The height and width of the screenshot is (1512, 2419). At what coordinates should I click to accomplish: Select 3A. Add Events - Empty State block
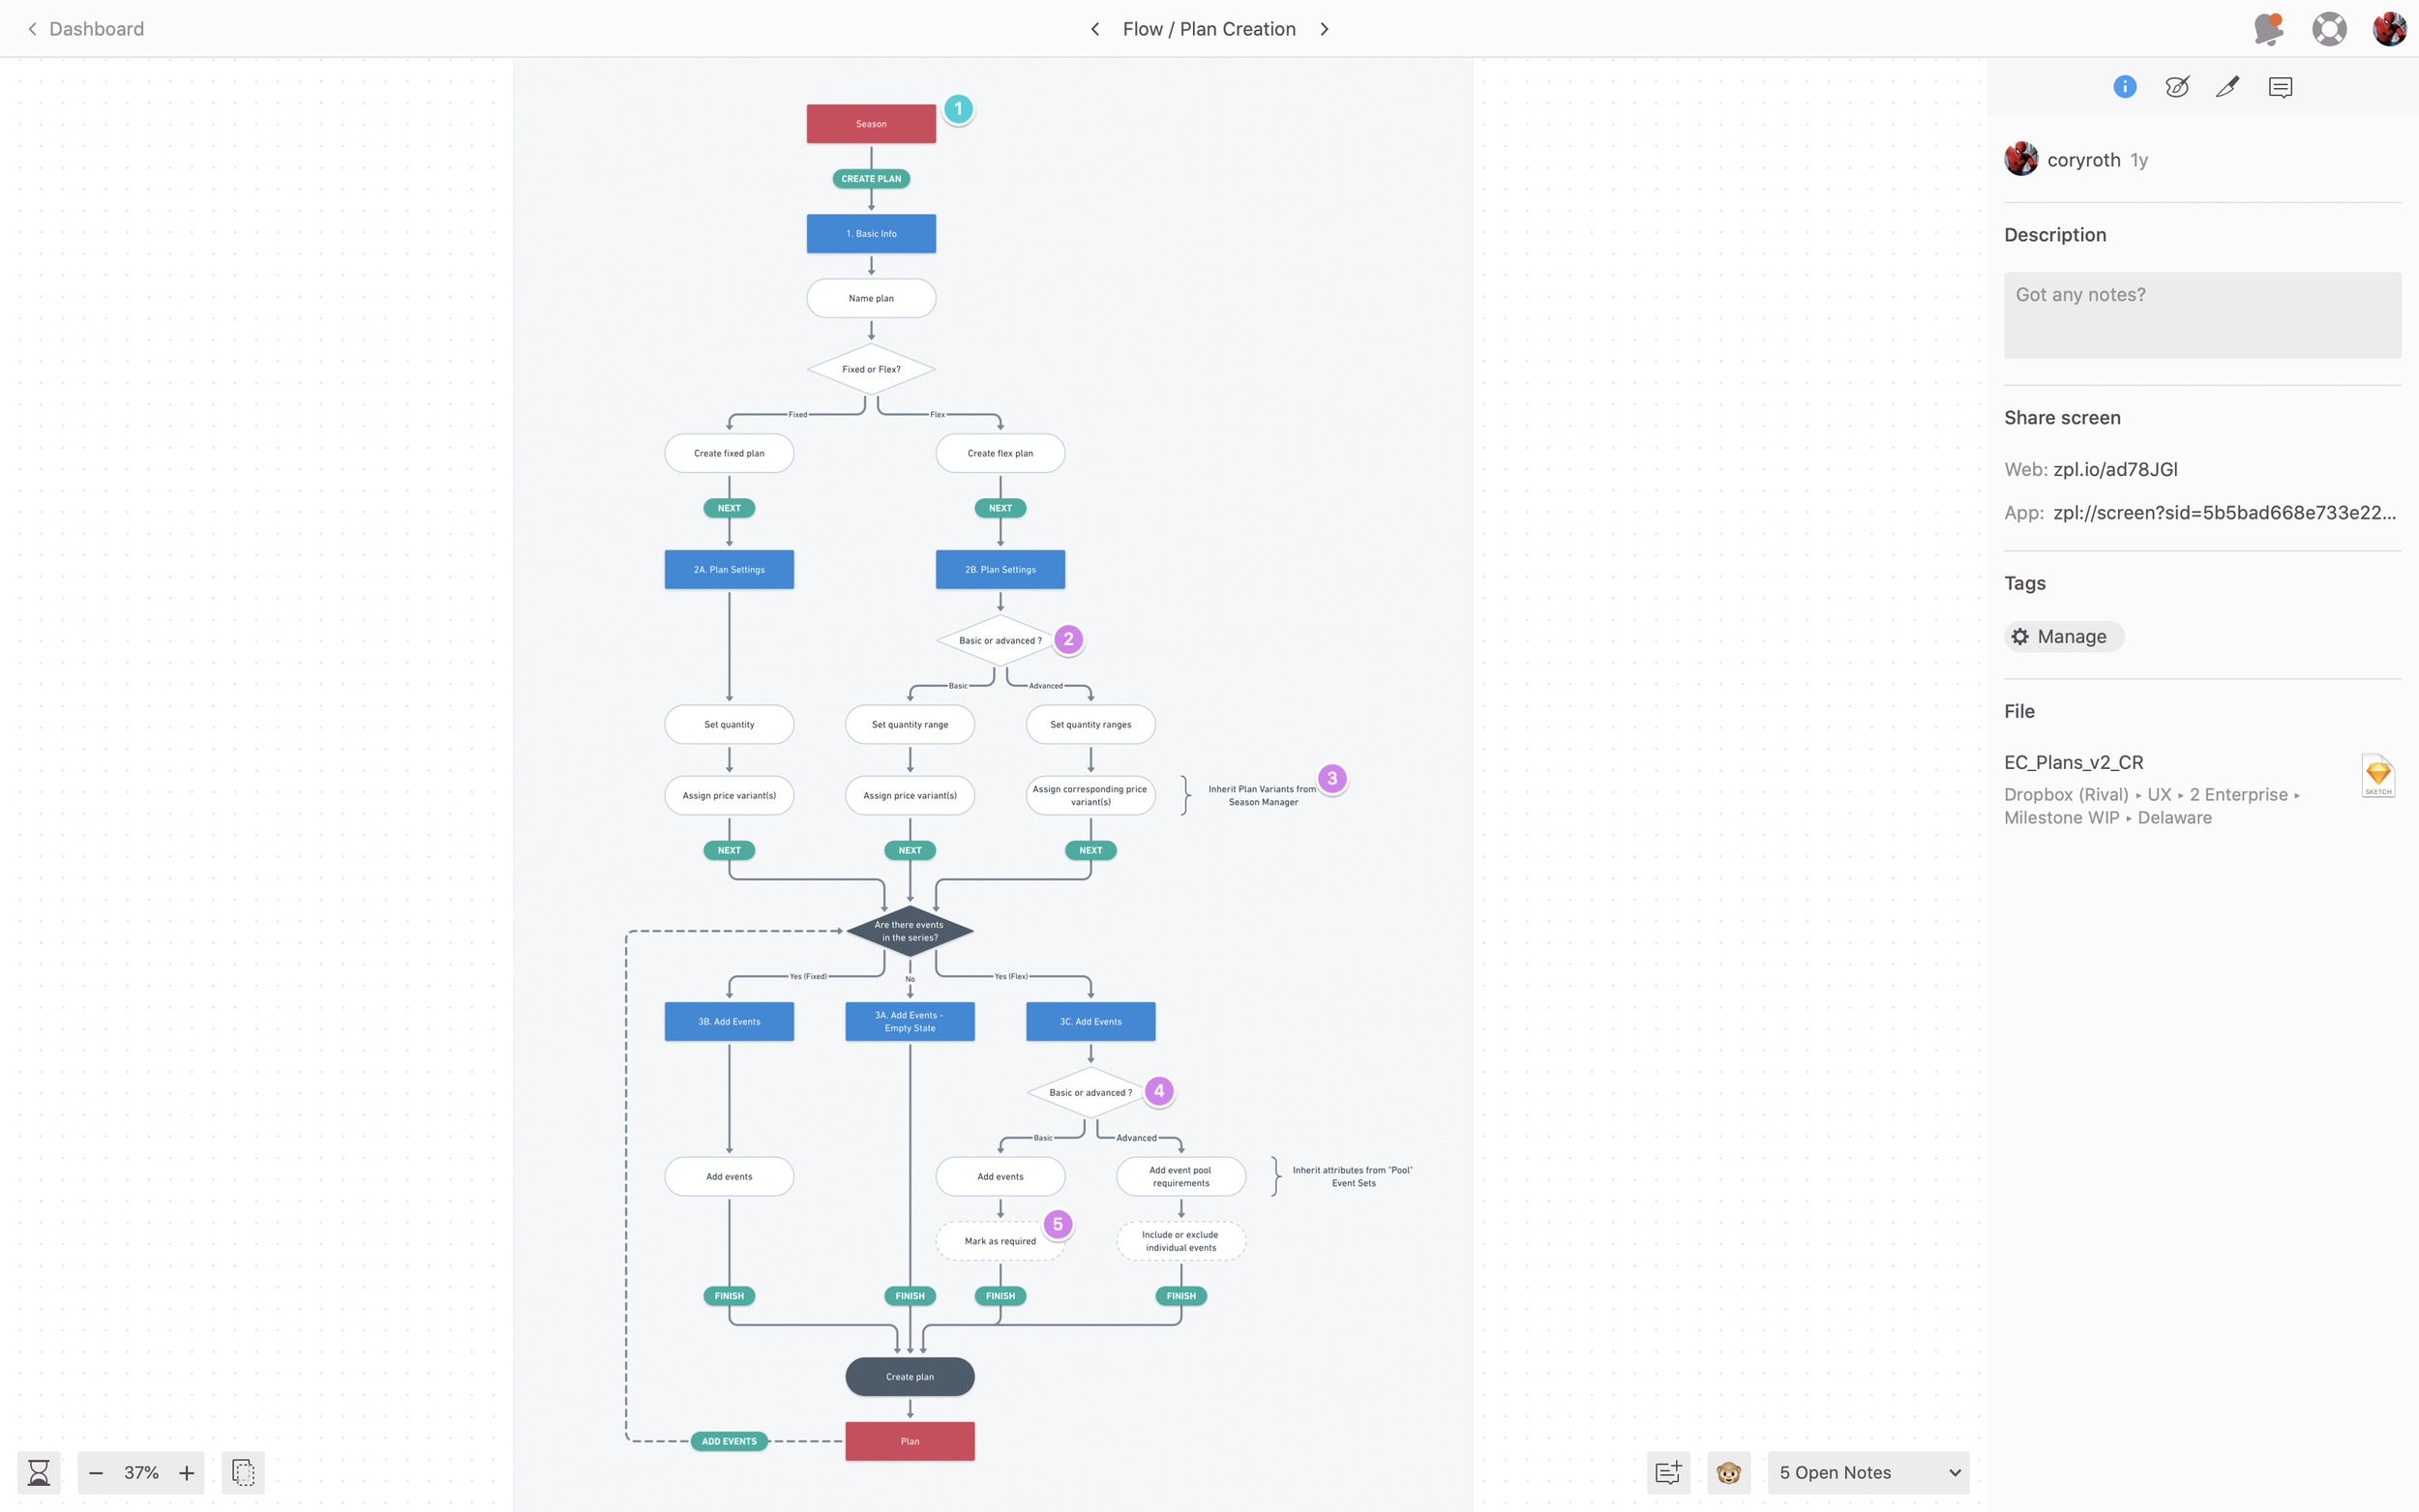[x=910, y=1021]
